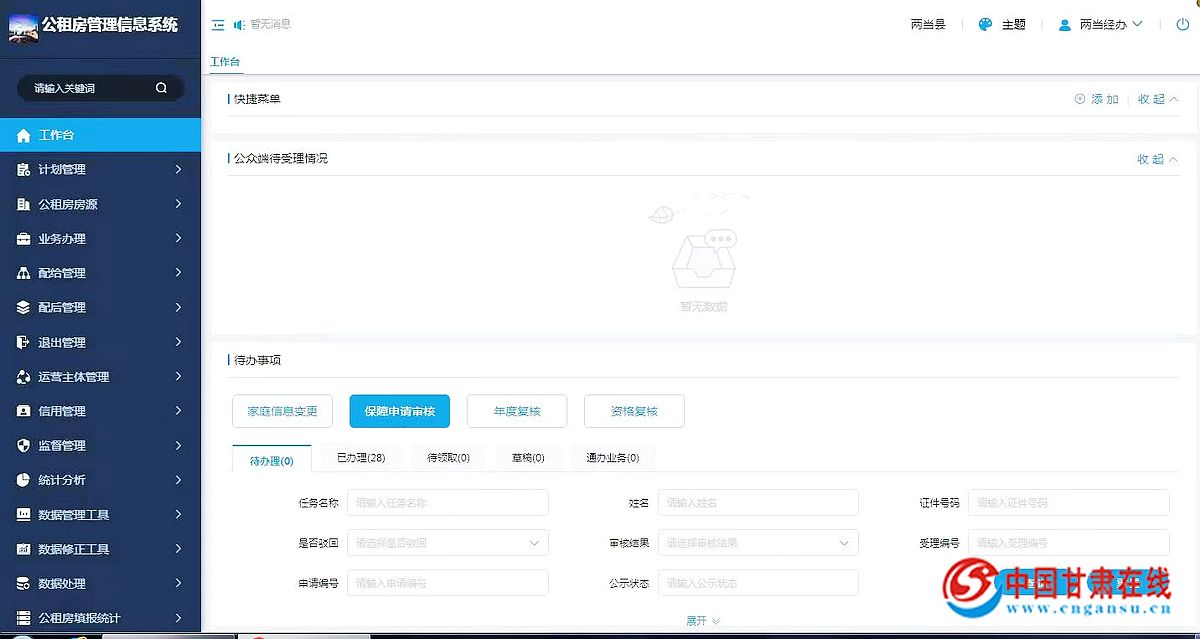
Task: Switch to the 已办理(28) tab
Action: pos(358,457)
